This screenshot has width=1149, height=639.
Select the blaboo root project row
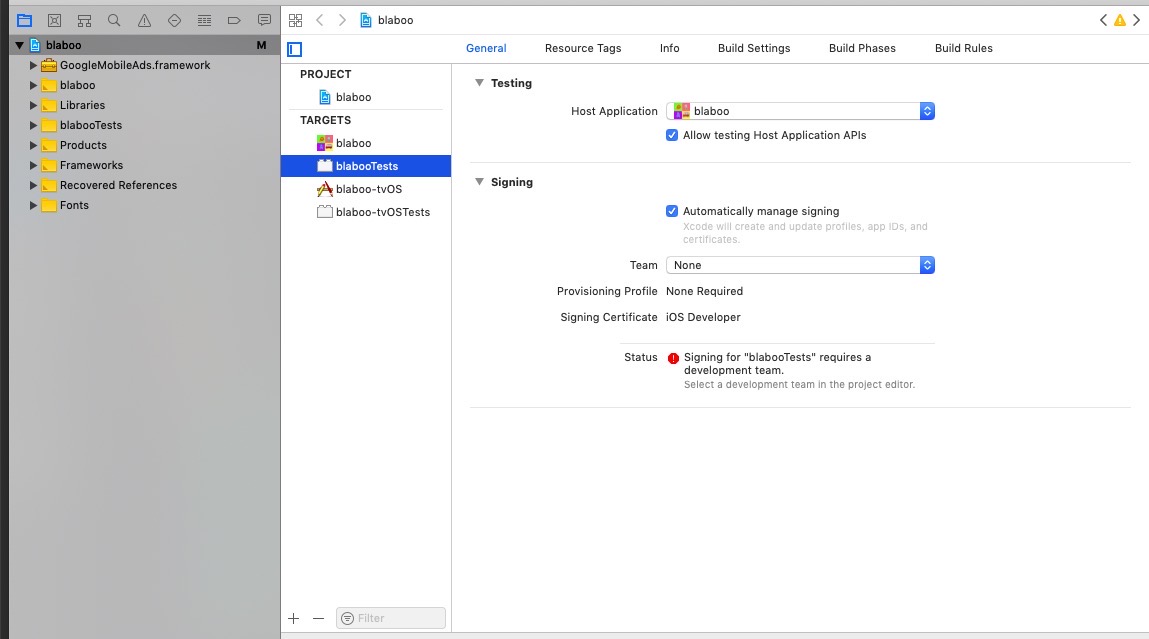tap(144, 45)
